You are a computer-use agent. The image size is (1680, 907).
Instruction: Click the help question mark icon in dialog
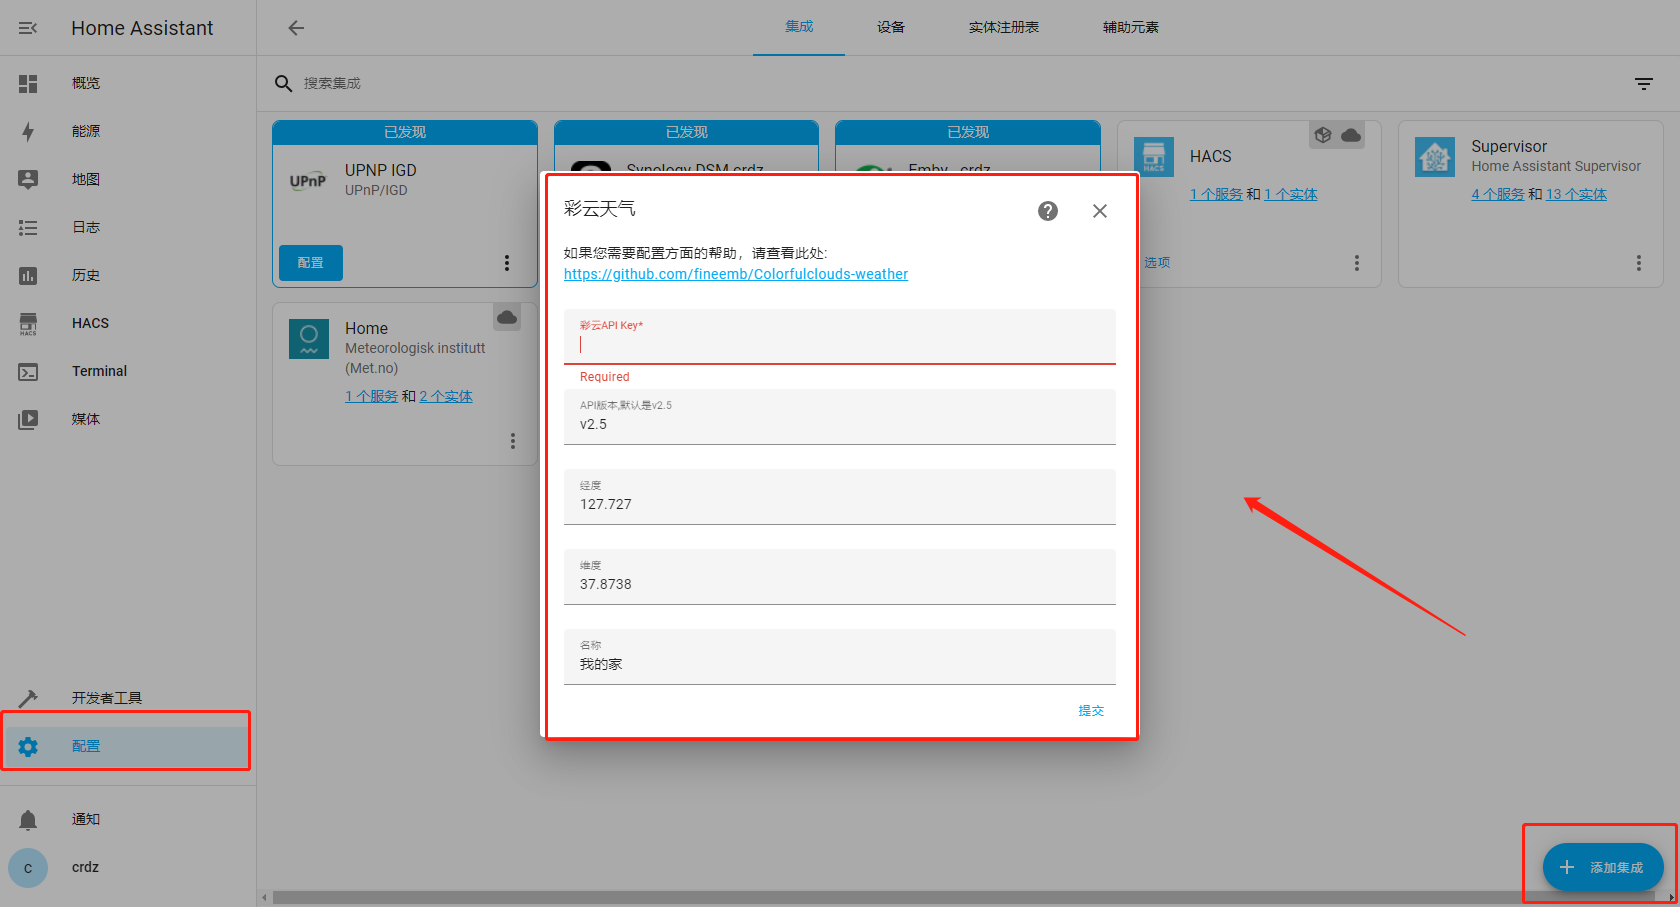[x=1047, y=211]
